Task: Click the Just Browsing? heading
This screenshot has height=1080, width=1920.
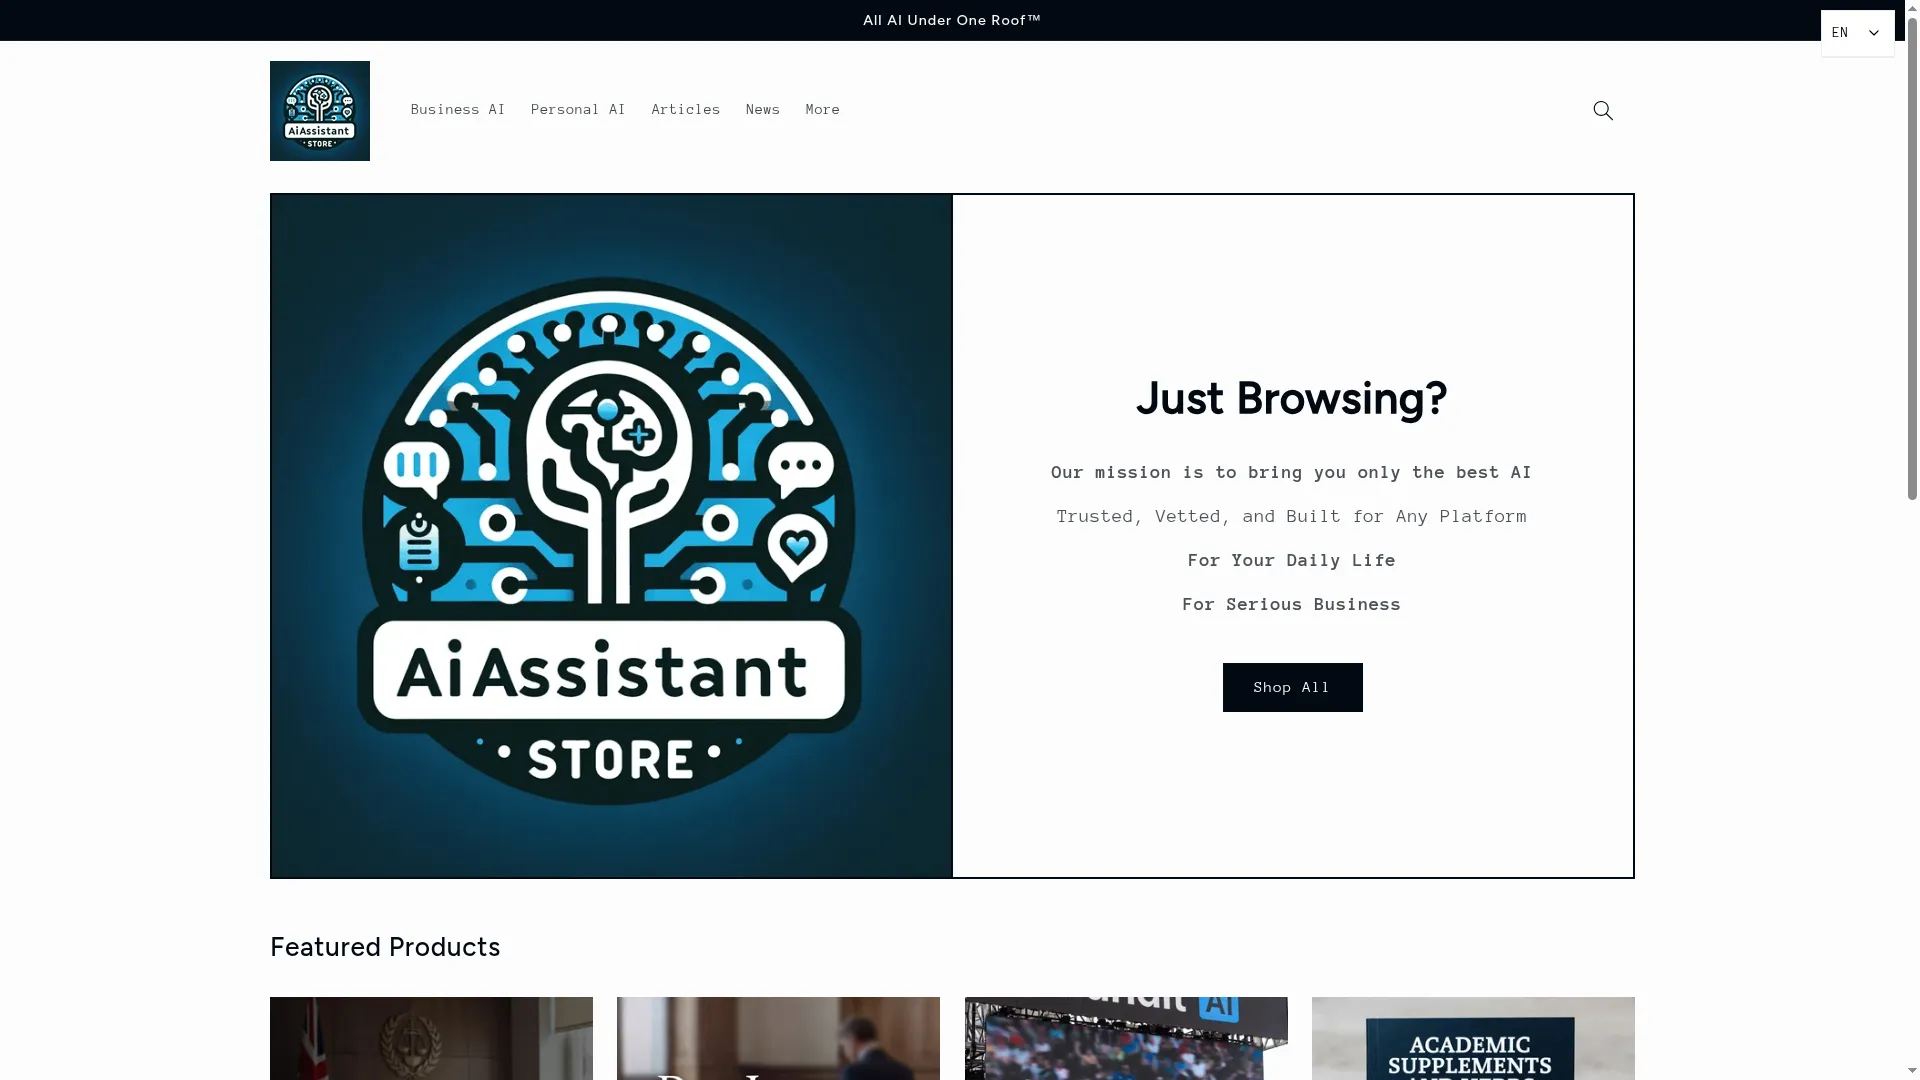Action: click(1292, 398)
